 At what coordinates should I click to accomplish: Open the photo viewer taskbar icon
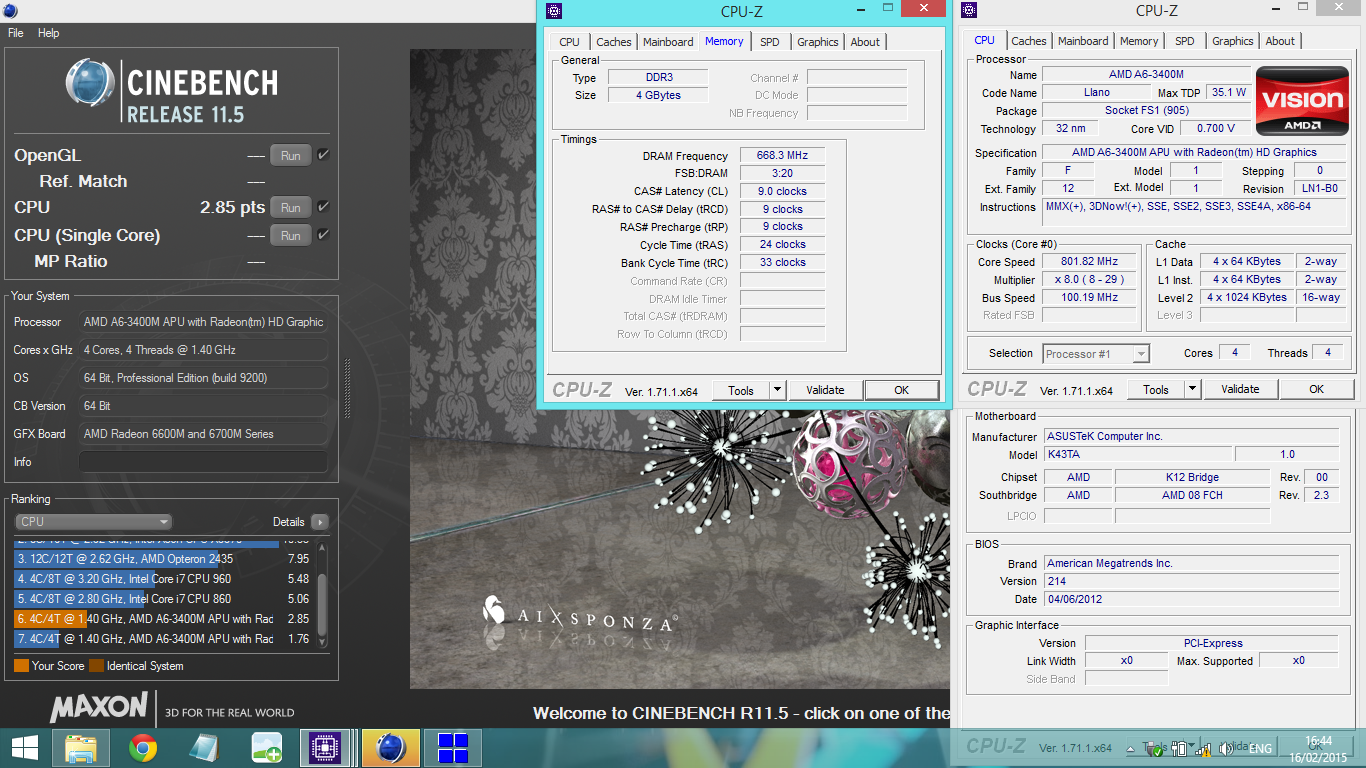coord(266,748)
